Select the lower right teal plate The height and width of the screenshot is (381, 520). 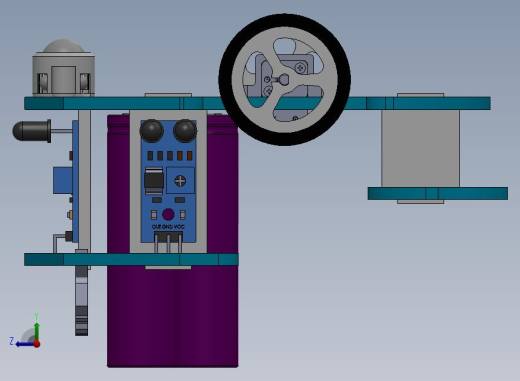click(438, 193)
